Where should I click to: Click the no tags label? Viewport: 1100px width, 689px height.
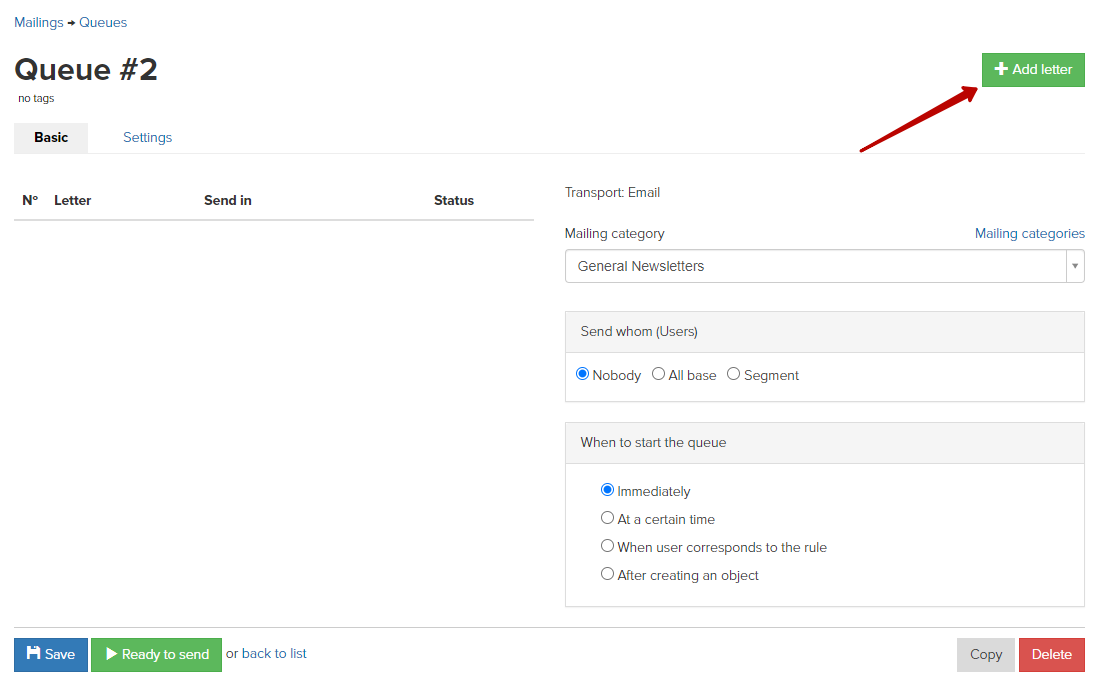(x=36, y=98)
